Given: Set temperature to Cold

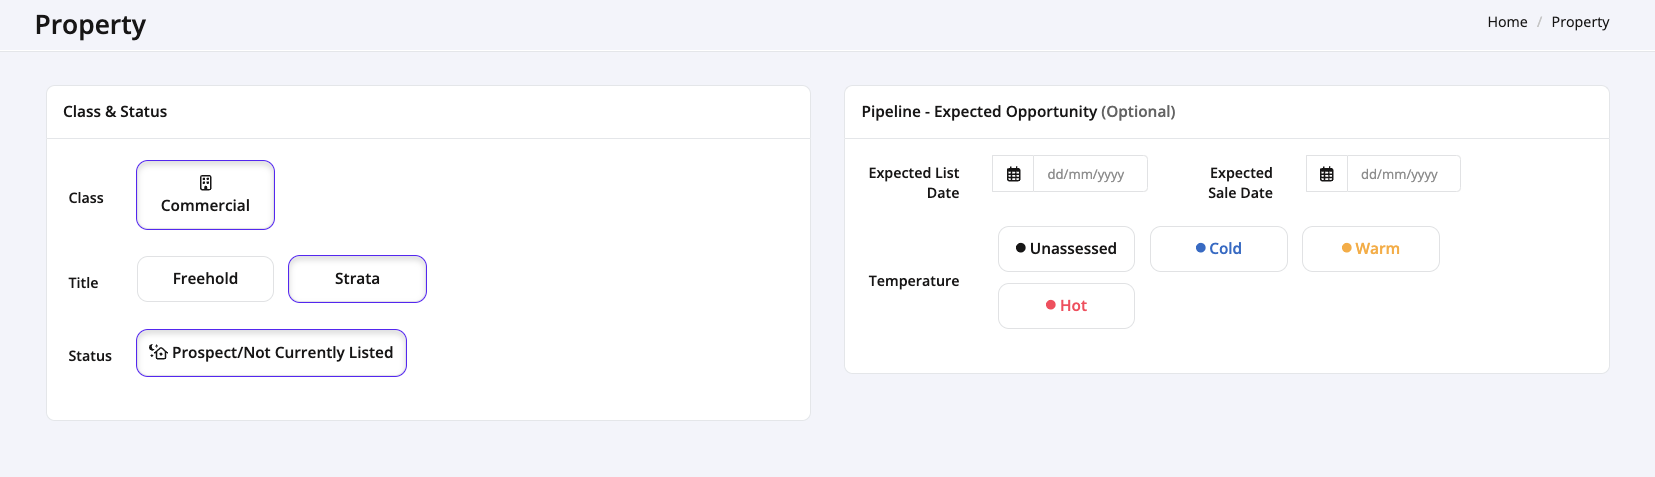Looking at the screenshot, I should 1218,249.
